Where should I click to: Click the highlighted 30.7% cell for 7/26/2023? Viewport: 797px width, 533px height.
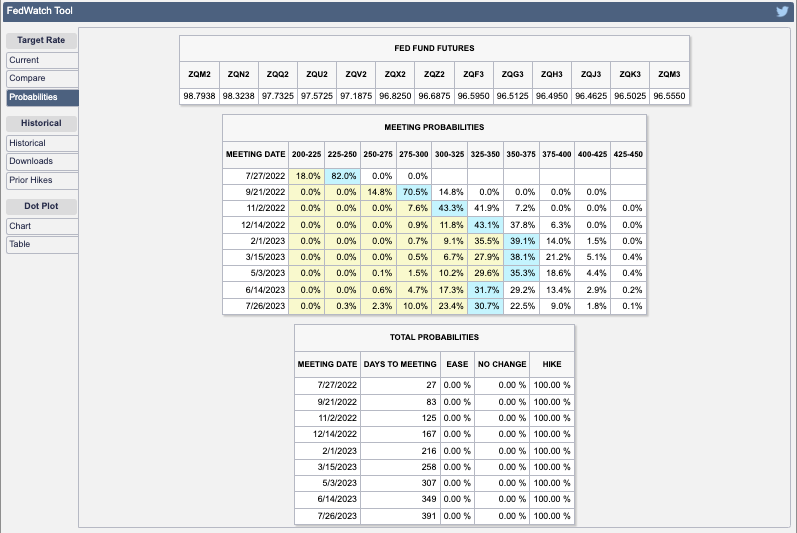[x=485, y=306]
